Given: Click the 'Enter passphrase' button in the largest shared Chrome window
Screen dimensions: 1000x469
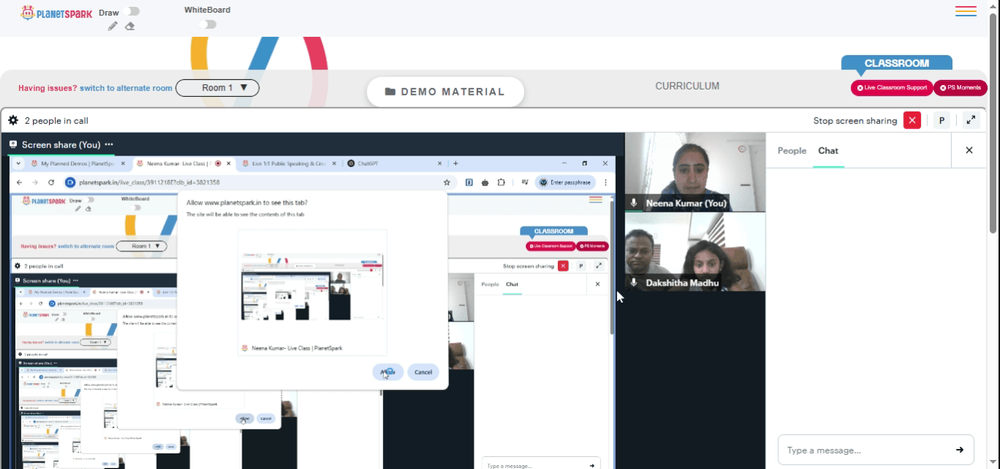Looking at the screenshot, I should click(566, 182).
